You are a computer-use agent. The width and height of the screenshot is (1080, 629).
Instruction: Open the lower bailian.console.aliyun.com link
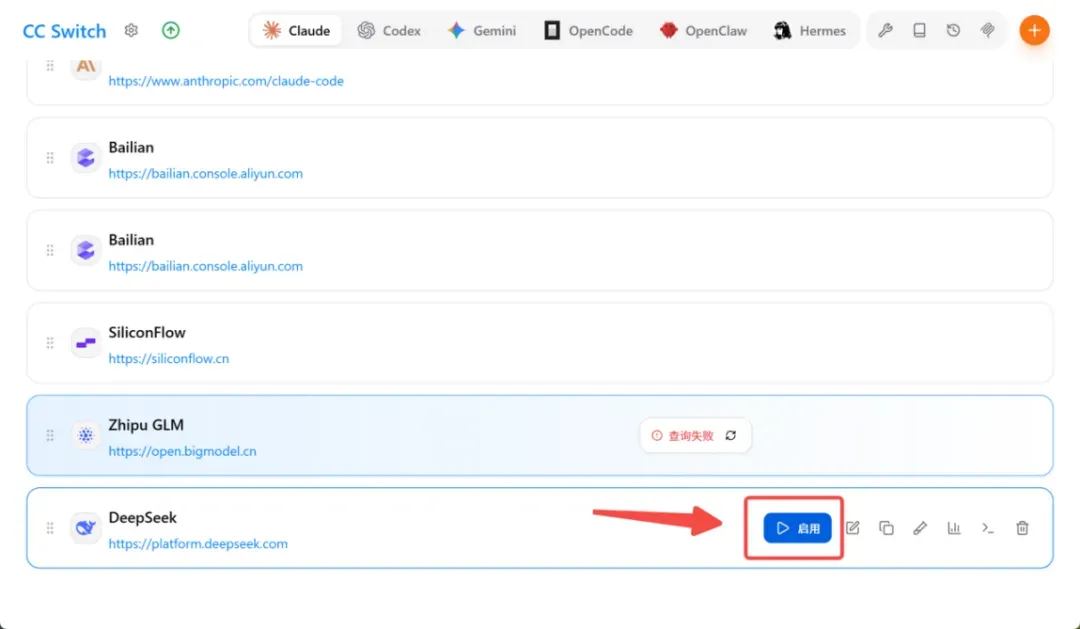[x=205, y=266]
